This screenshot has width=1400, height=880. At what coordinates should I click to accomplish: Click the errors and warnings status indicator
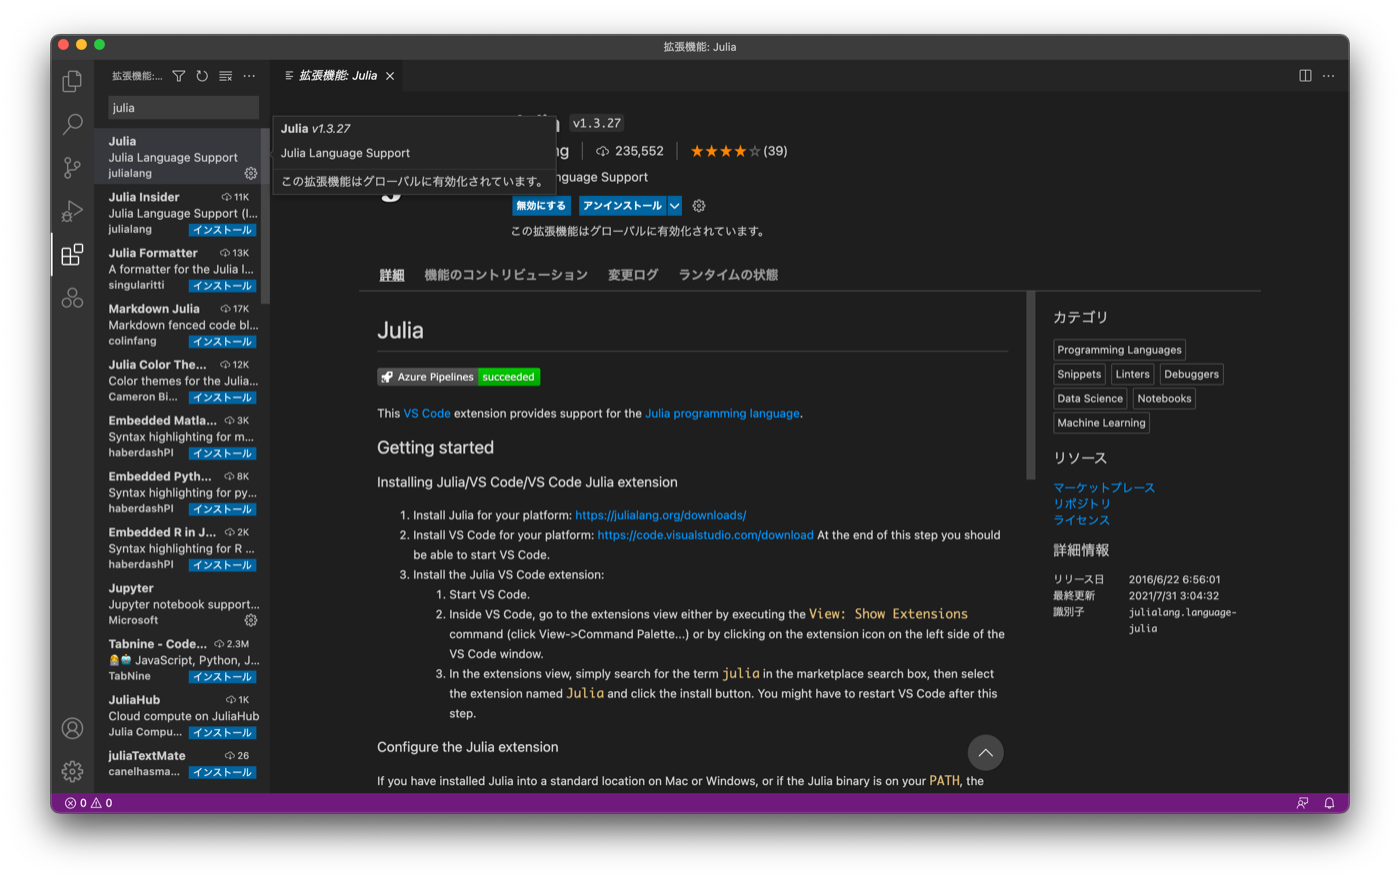point(88,803)
